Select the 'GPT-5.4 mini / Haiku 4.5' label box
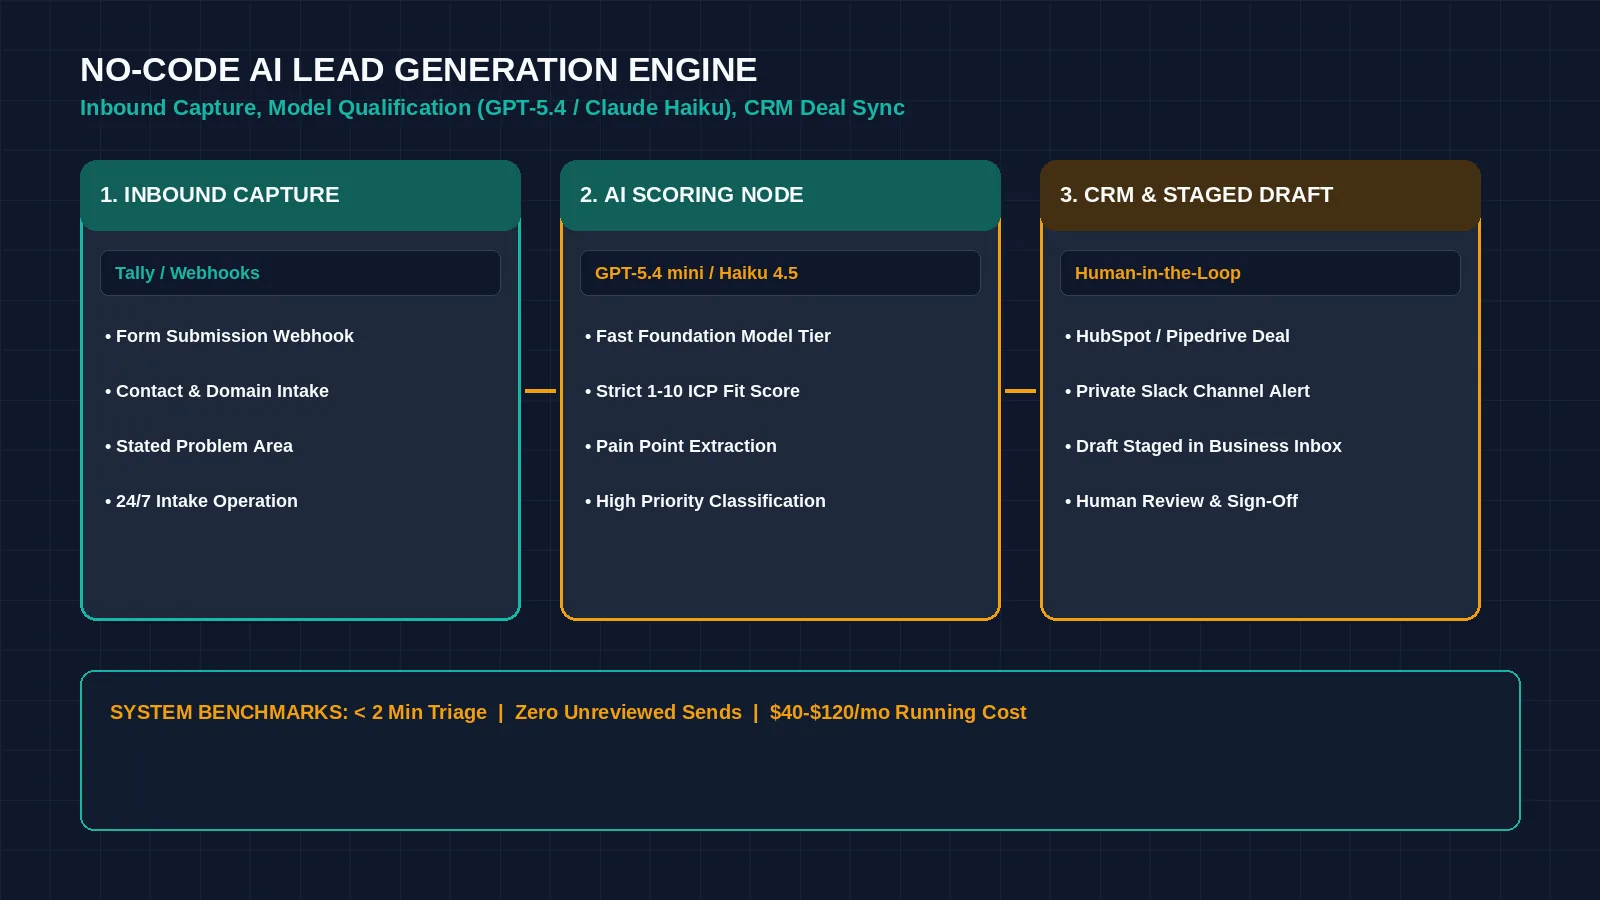The height and width of the screenshot is (900, 1600). click(780, 273)
